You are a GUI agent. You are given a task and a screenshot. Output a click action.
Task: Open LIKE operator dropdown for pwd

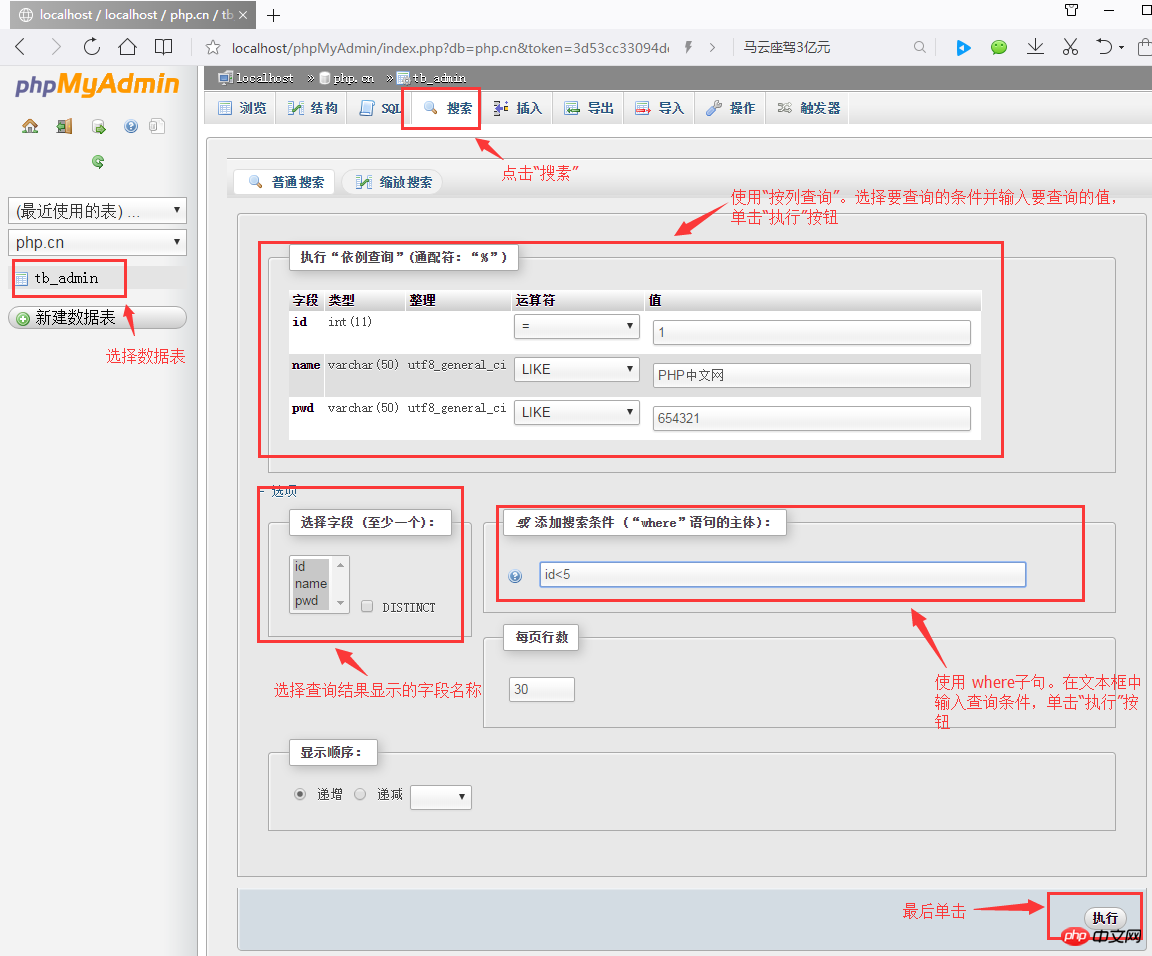577,412
